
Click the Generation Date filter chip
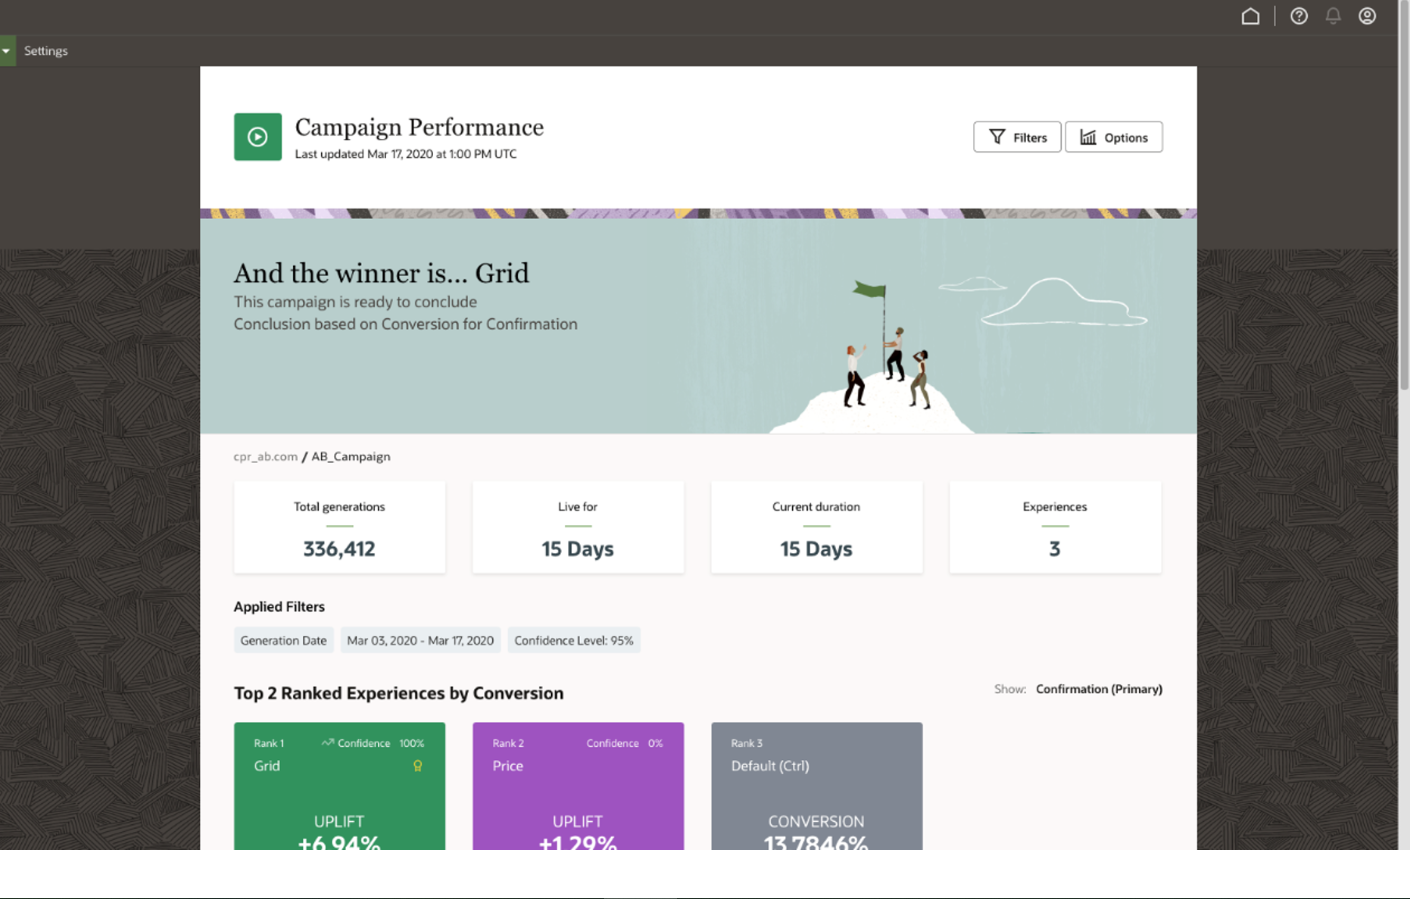pyautogui.click(x=283, y=640)
